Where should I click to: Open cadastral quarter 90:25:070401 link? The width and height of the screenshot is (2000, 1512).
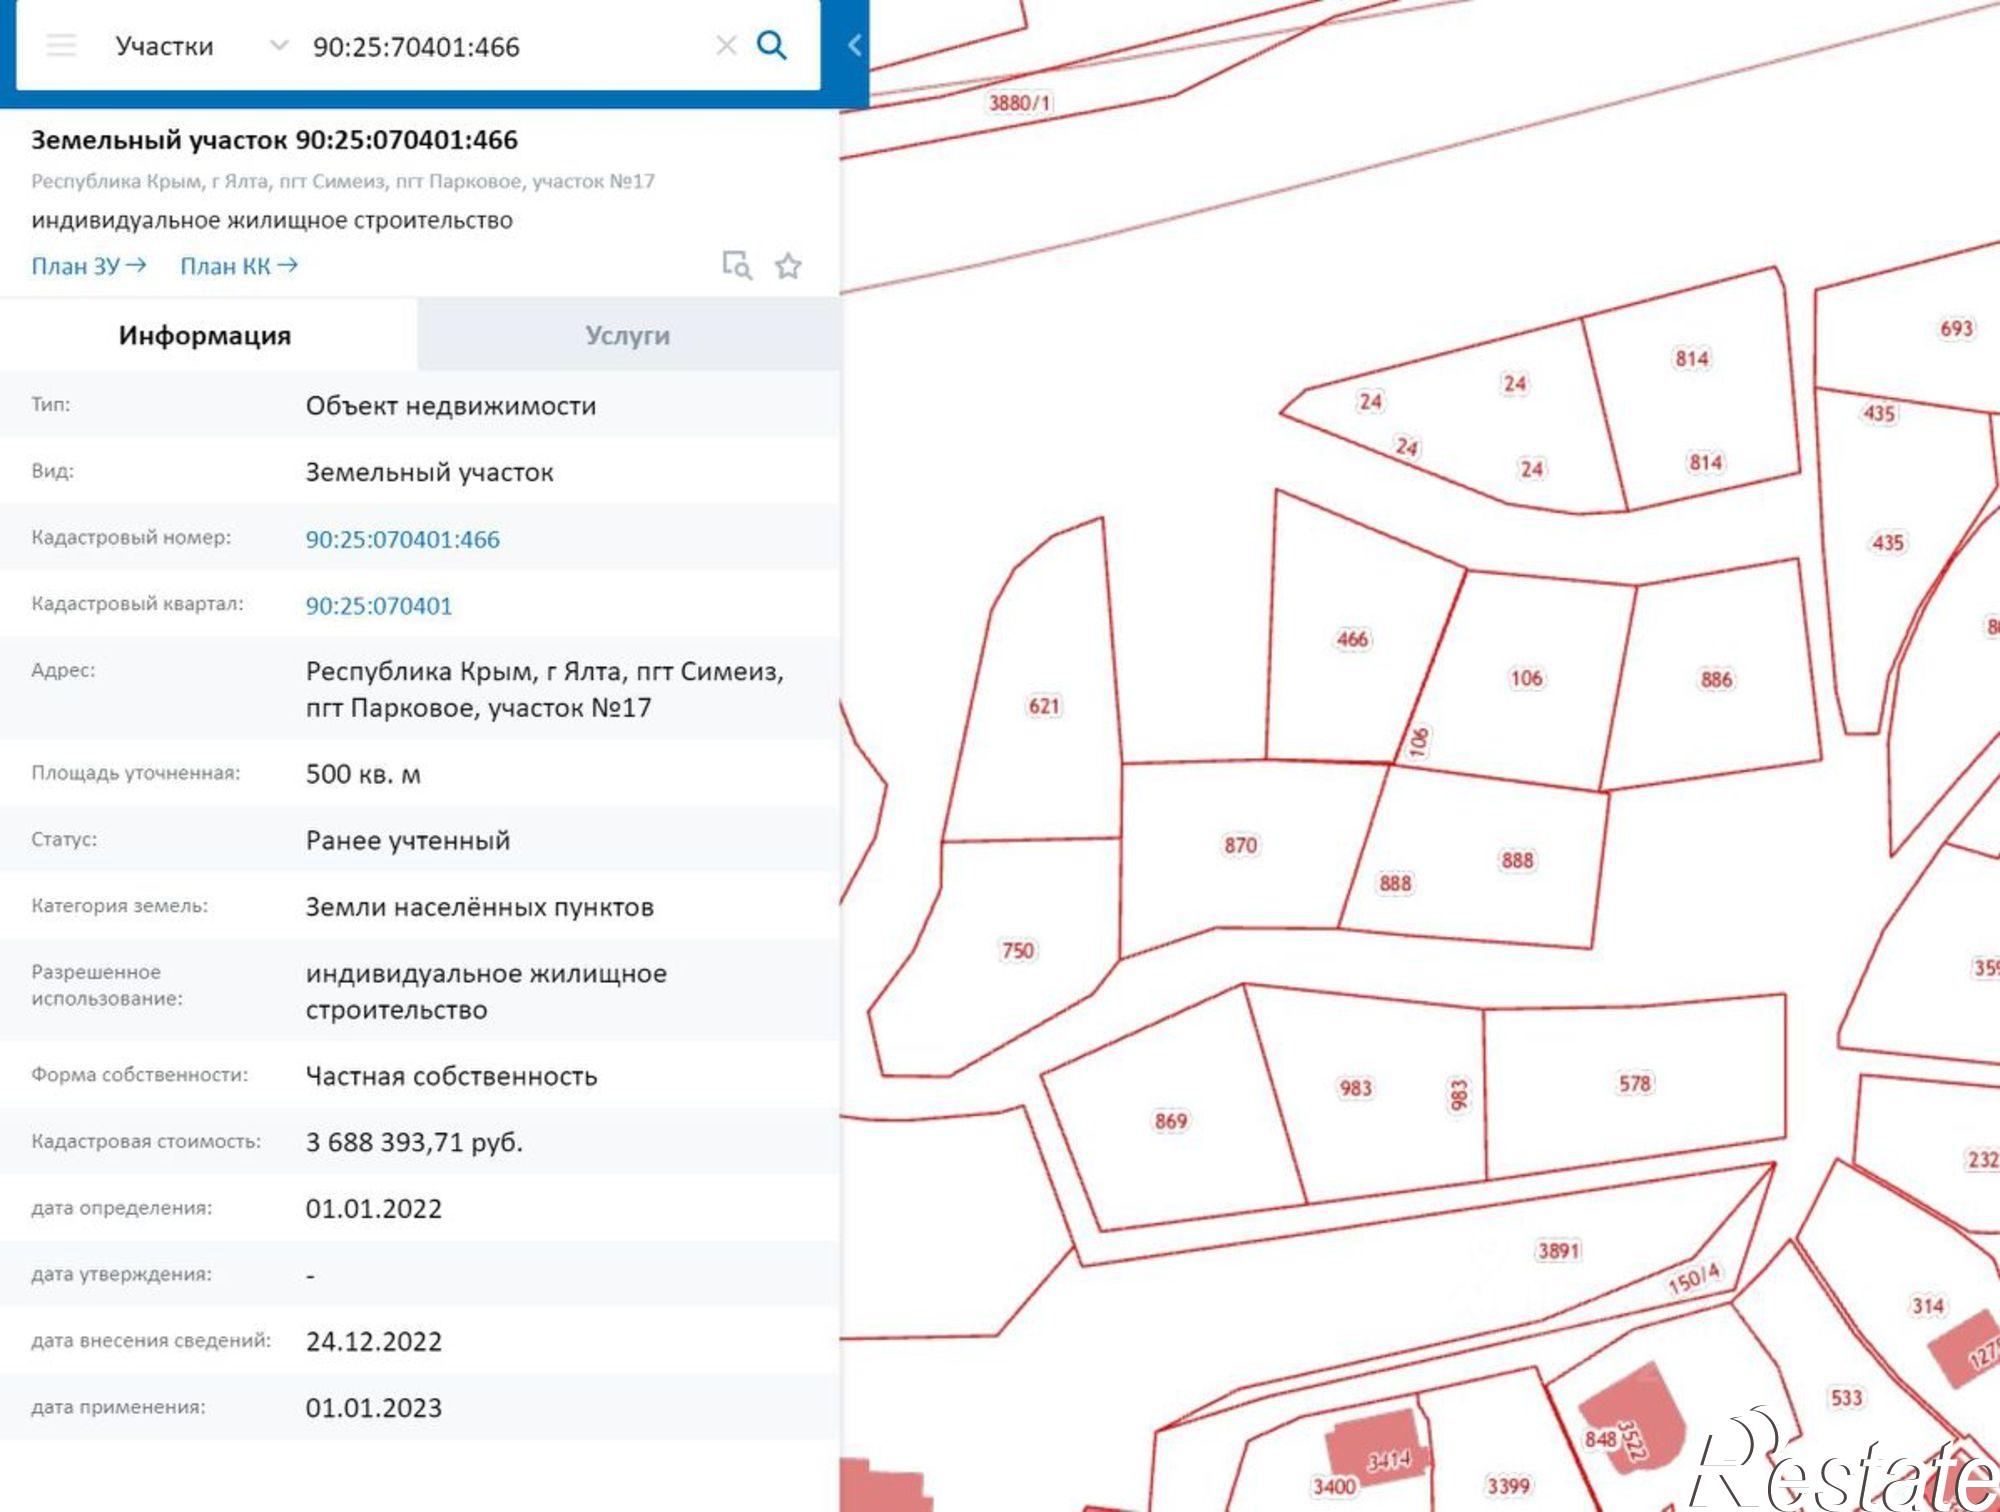click(378, 606)
